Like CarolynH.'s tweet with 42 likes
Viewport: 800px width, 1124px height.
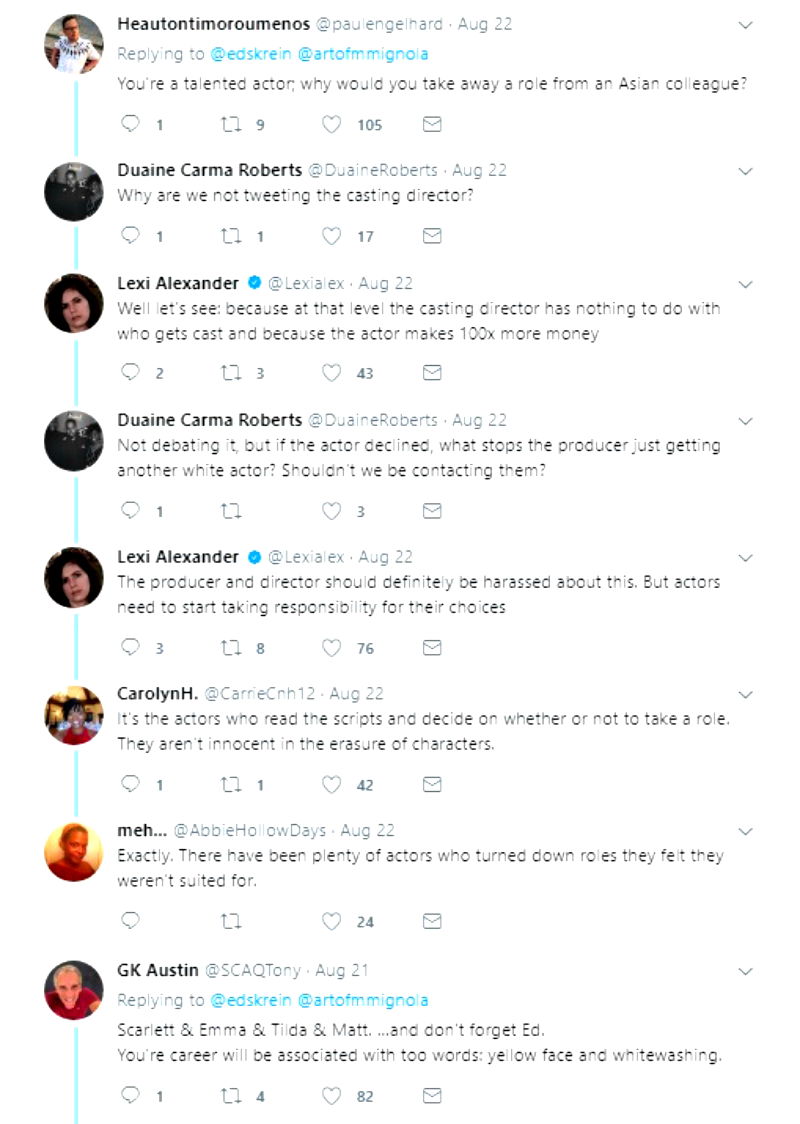(x=331, y=785)
